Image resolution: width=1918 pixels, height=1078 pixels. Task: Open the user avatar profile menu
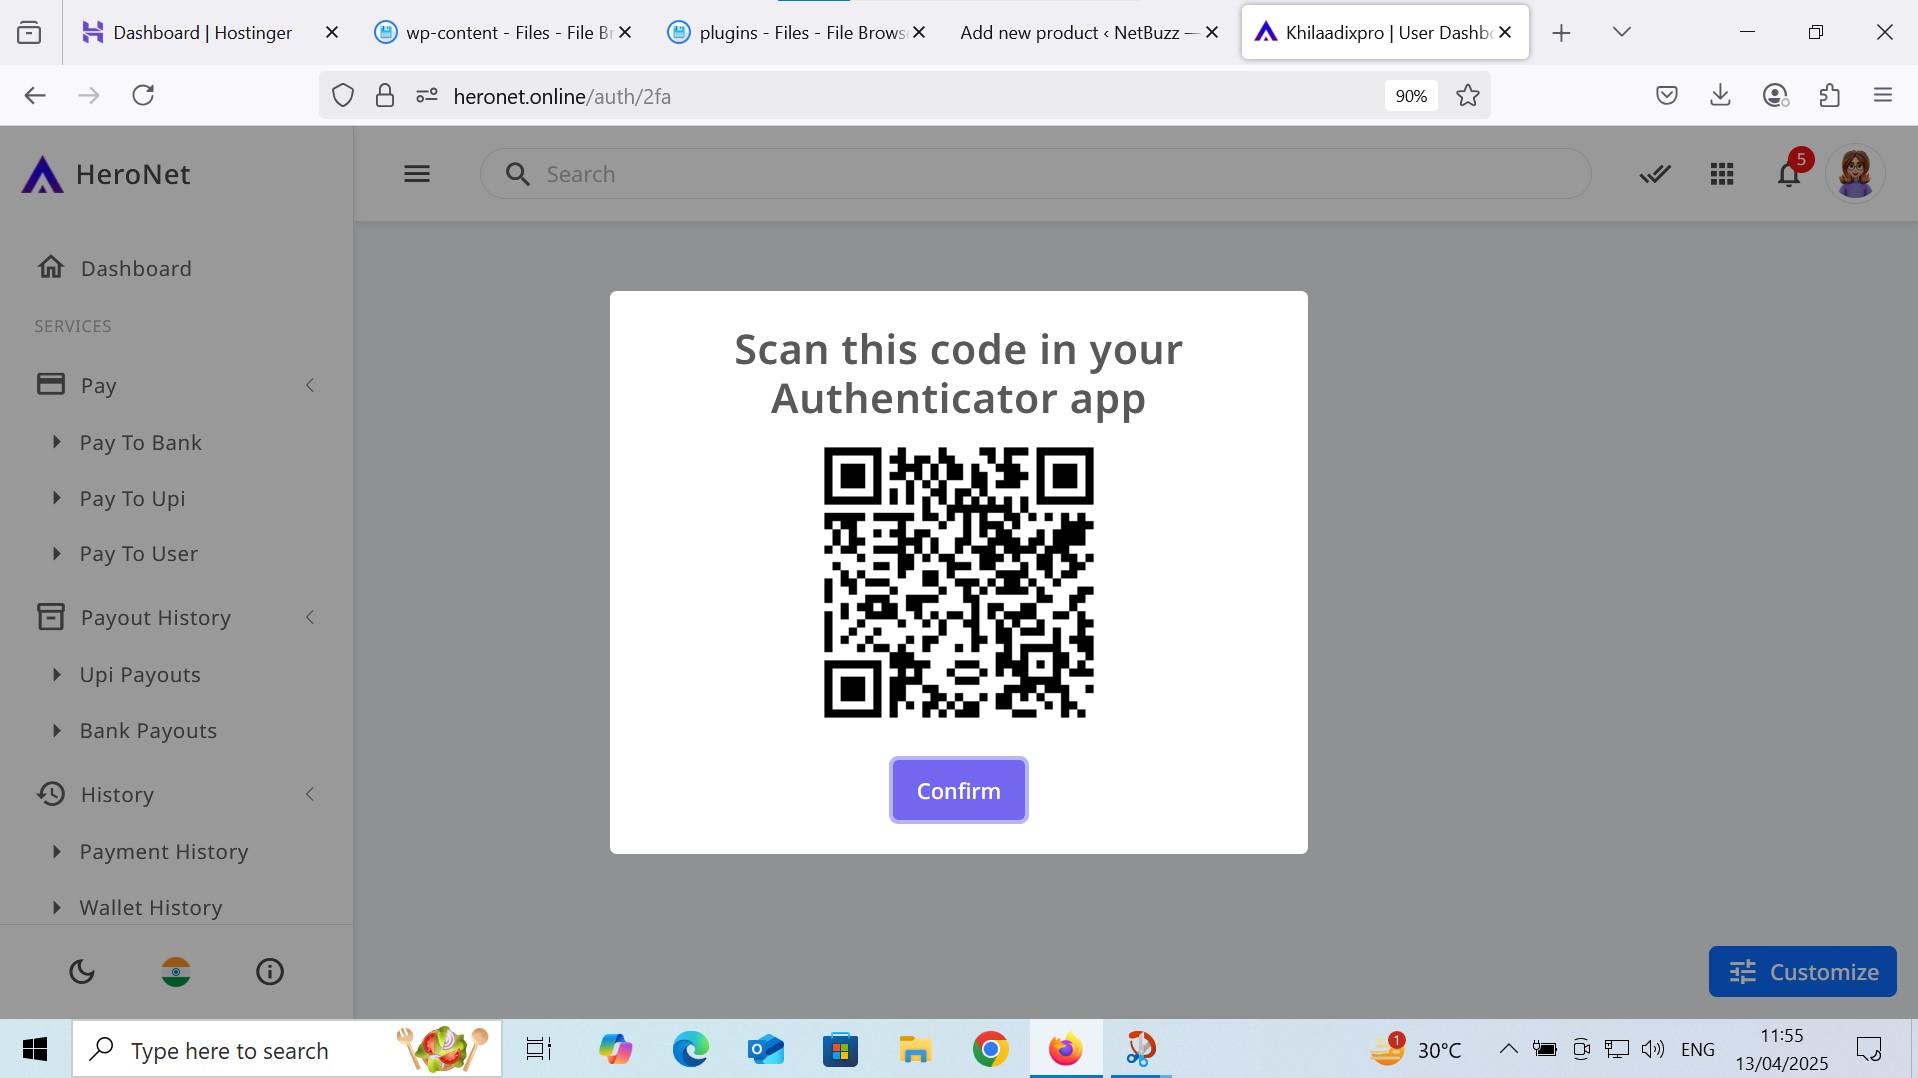tap(1855, 174)
